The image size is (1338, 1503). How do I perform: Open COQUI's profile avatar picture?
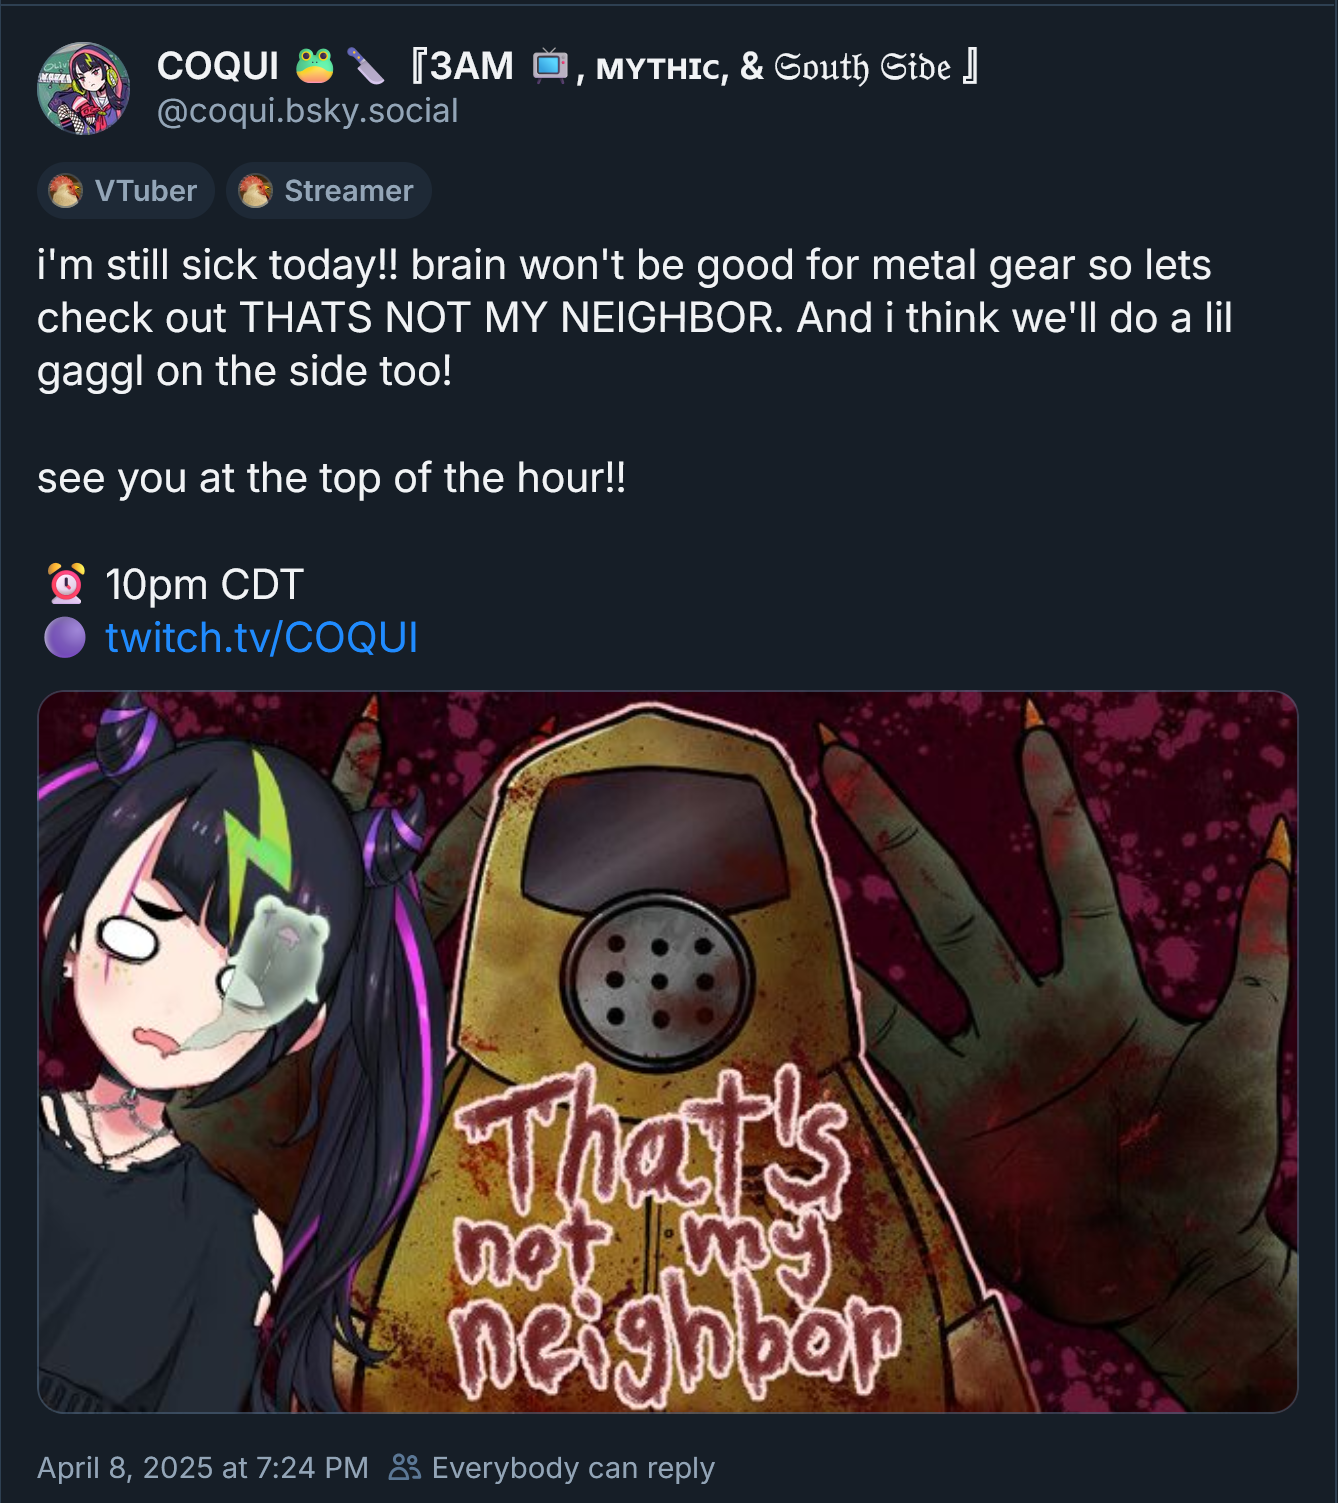83,88
